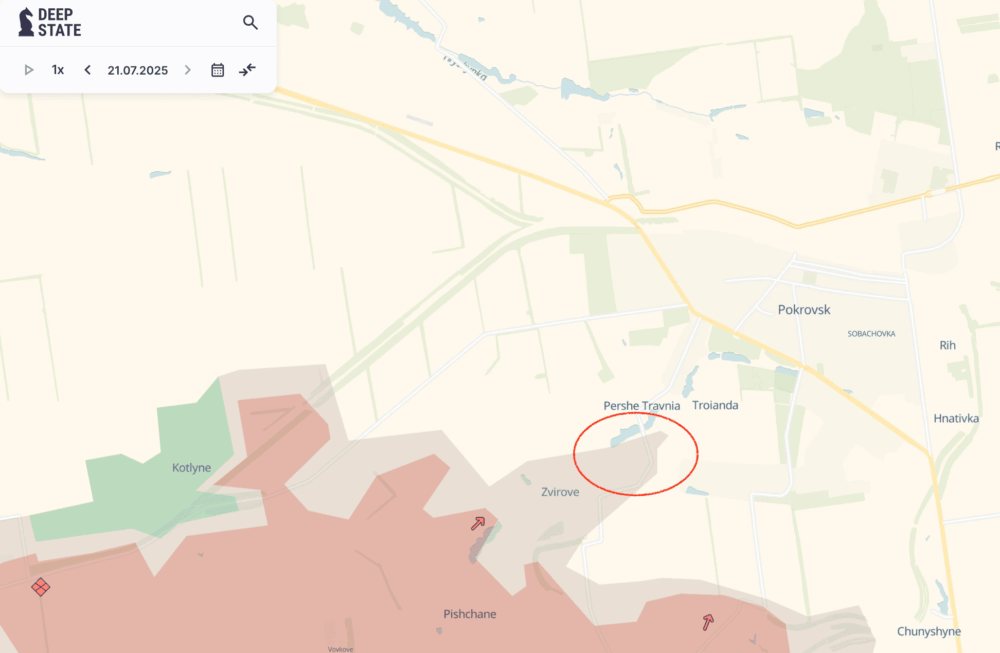Viewport: 1000px width, 653px height.
Task: Click the Pishchane village label
Action: click(x=469, y=614)
